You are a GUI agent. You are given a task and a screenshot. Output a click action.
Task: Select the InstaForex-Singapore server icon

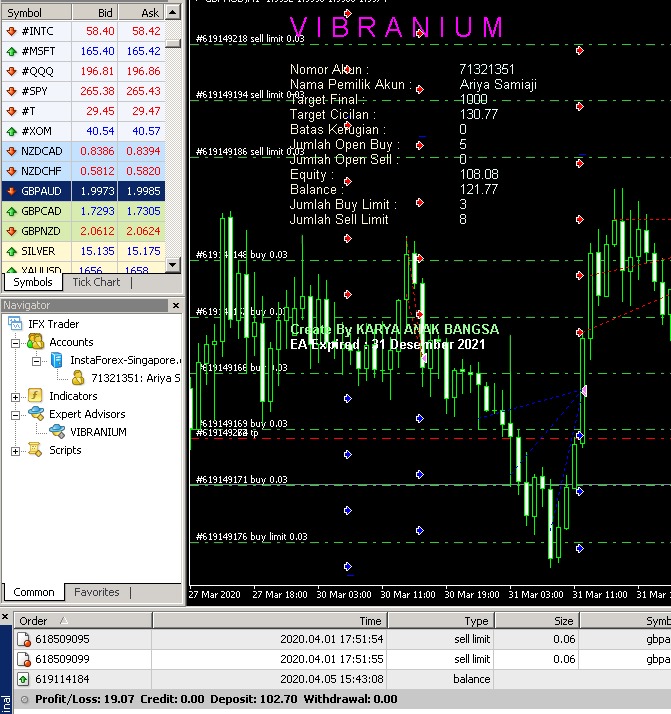point(57,360)
